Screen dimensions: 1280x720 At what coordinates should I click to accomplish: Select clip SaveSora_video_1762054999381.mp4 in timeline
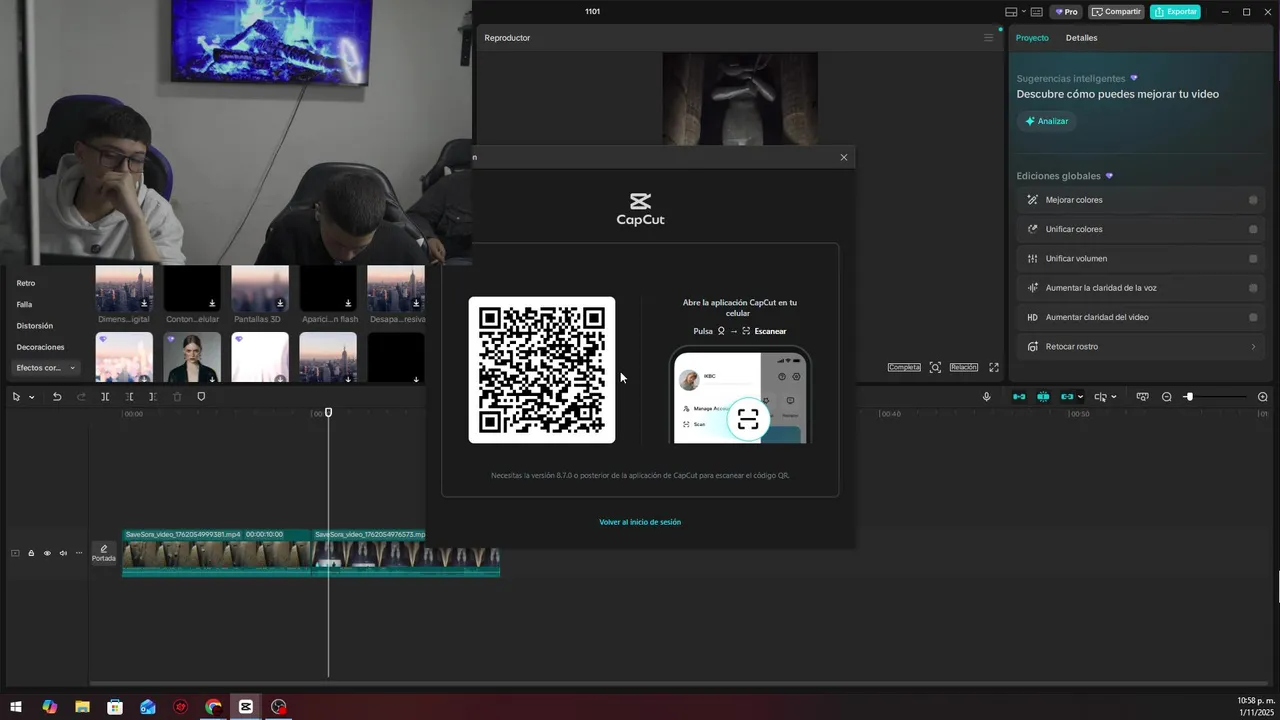point(216,553)
